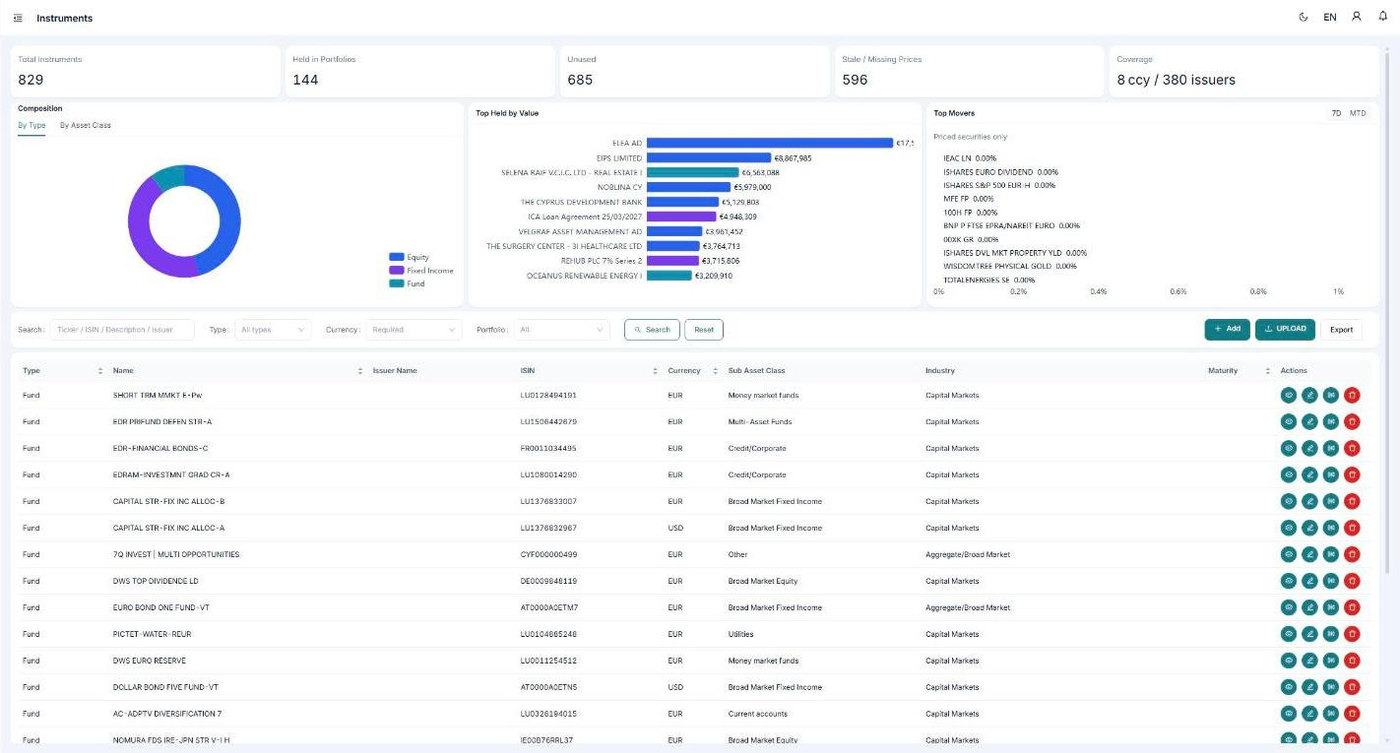
Task: Click the Search button
Action: click(652, 329)
